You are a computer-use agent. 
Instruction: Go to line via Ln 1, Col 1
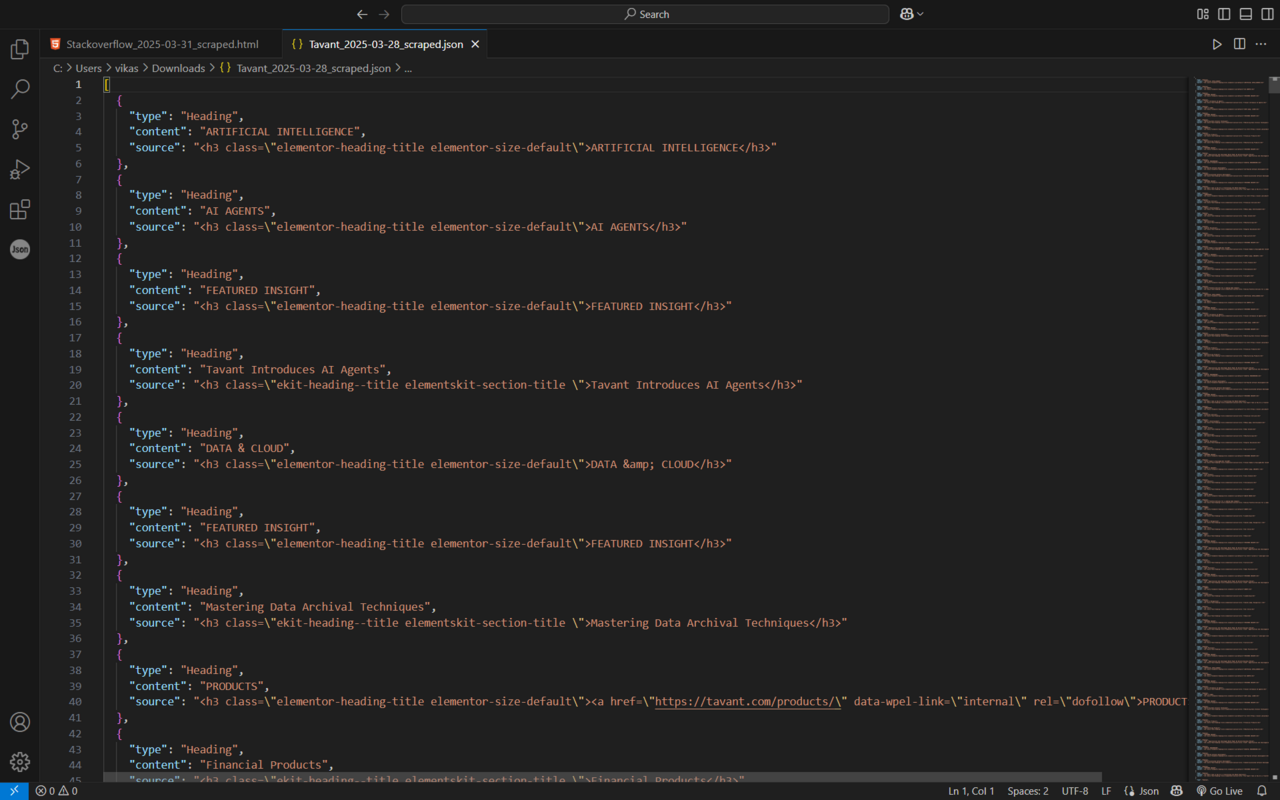tap(971, 791)
